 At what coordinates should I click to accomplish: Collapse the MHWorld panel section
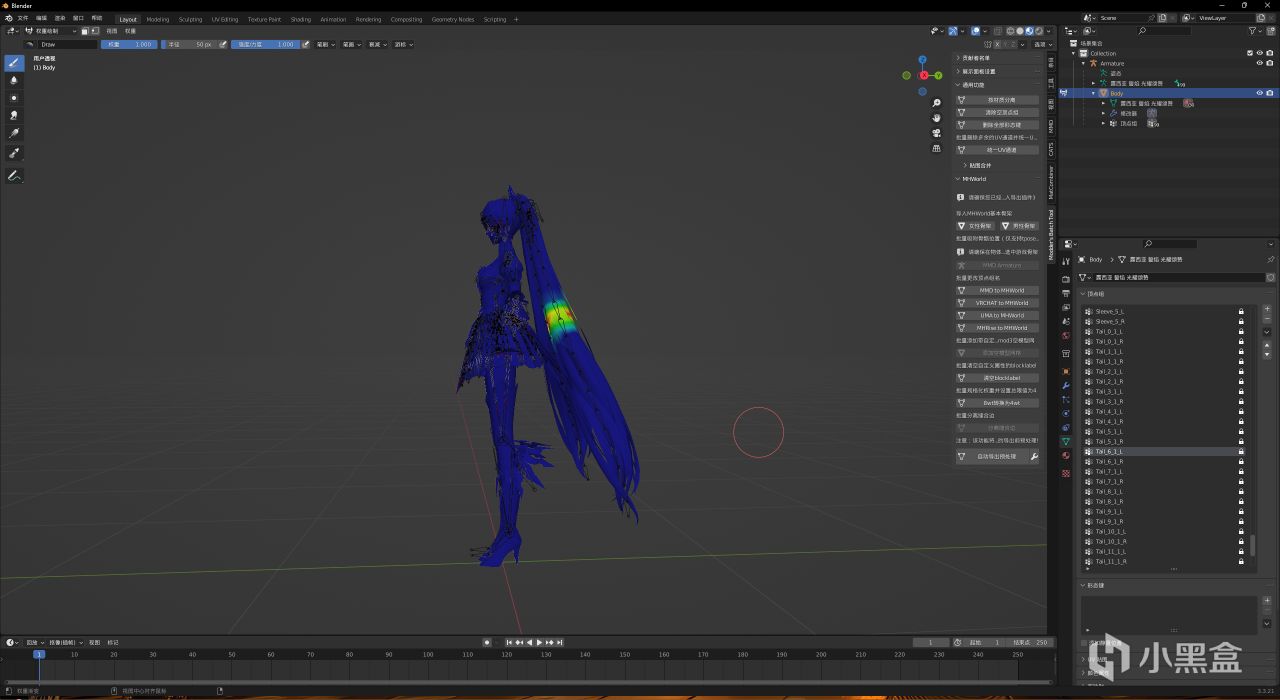pyautogui.click(x=959, y=179)
